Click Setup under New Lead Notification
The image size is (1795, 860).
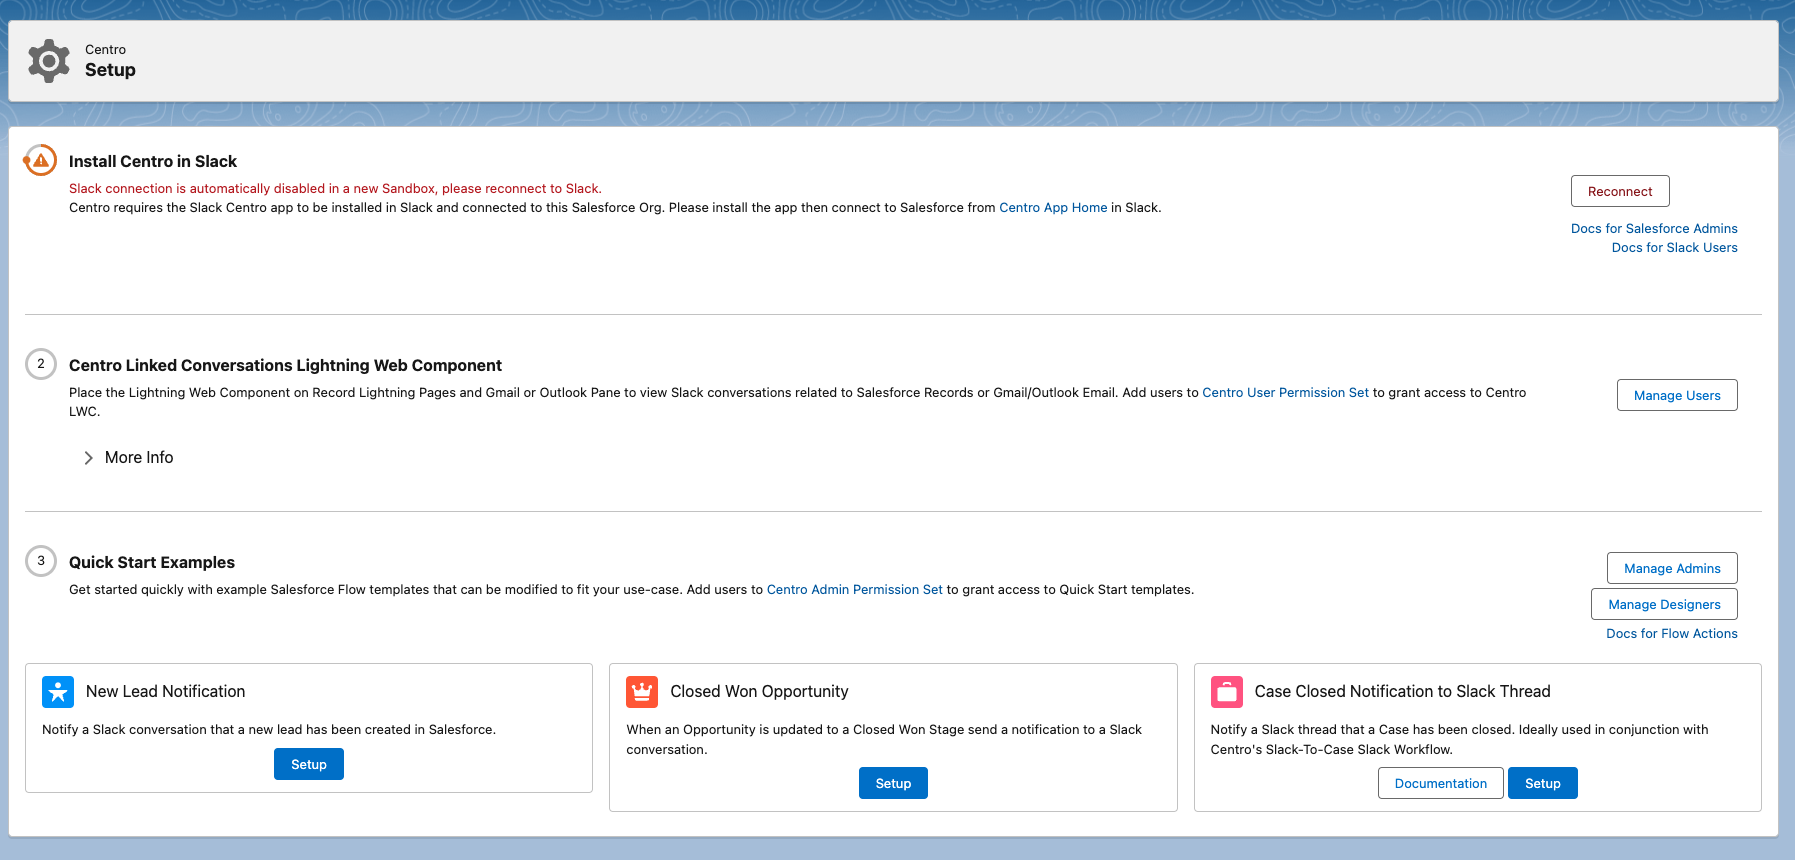click(x=309, y=764)
